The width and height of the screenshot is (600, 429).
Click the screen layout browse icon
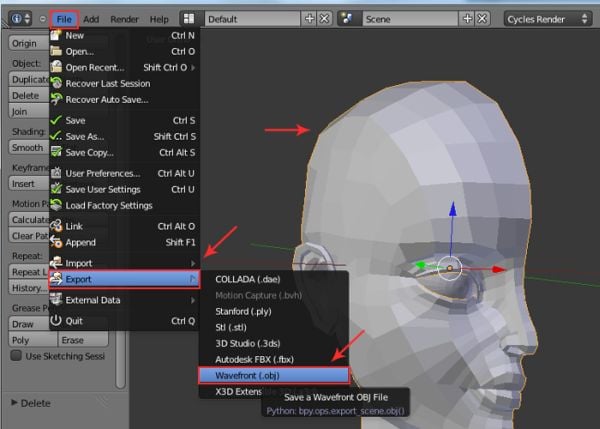point(190,19)
